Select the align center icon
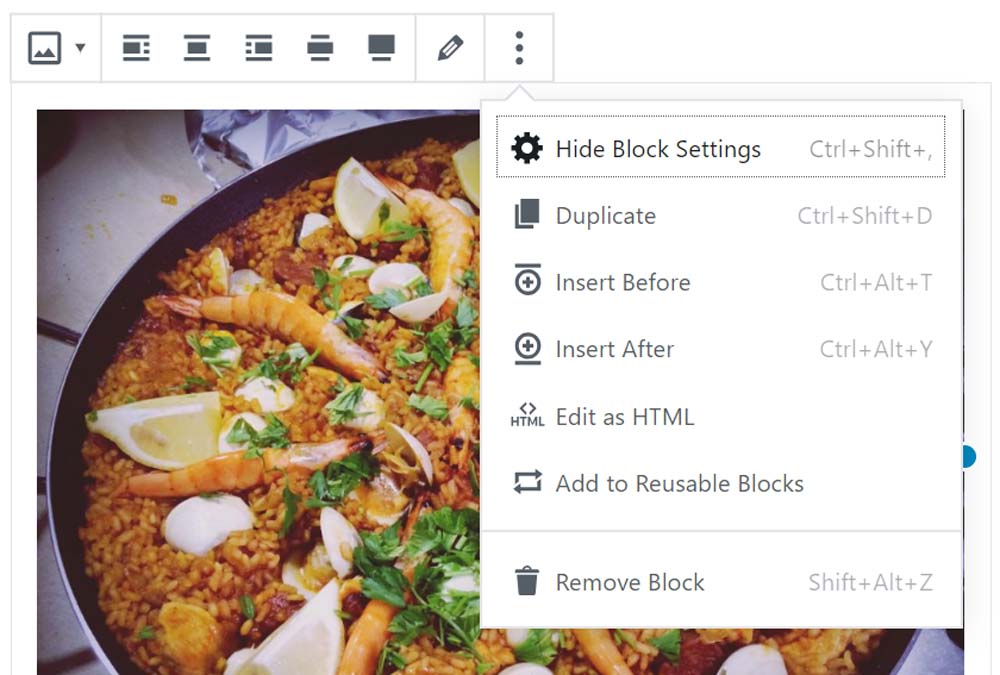The height and width of the screenshot is (675, 1000). (197, 48)
